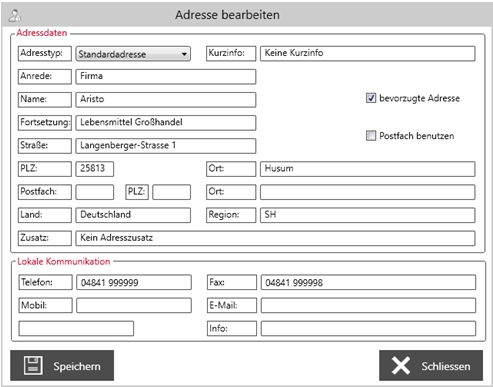Enable the Postfach benutzen checkbox
This screenshot has height=387, width=493.
click(371, 136)
